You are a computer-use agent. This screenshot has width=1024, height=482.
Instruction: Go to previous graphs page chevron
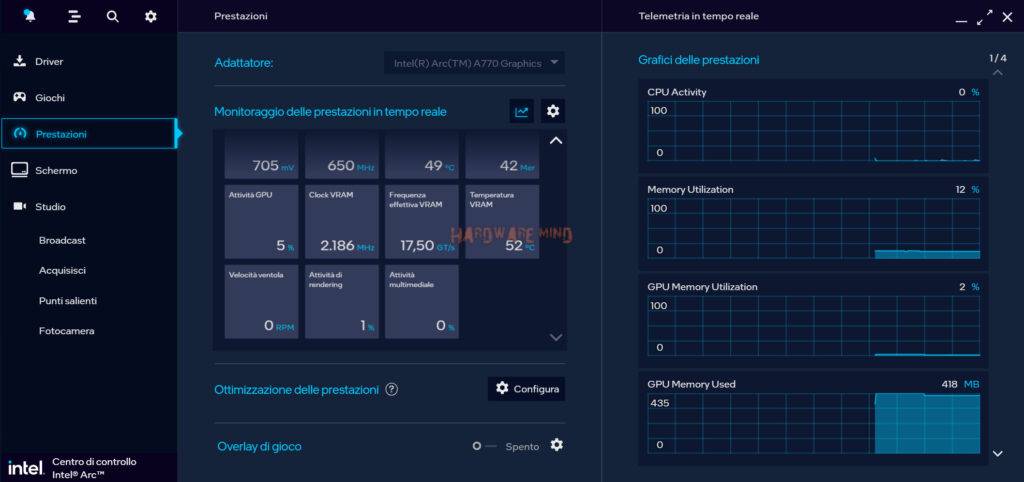pyautogui.click(x=997, y=72)
